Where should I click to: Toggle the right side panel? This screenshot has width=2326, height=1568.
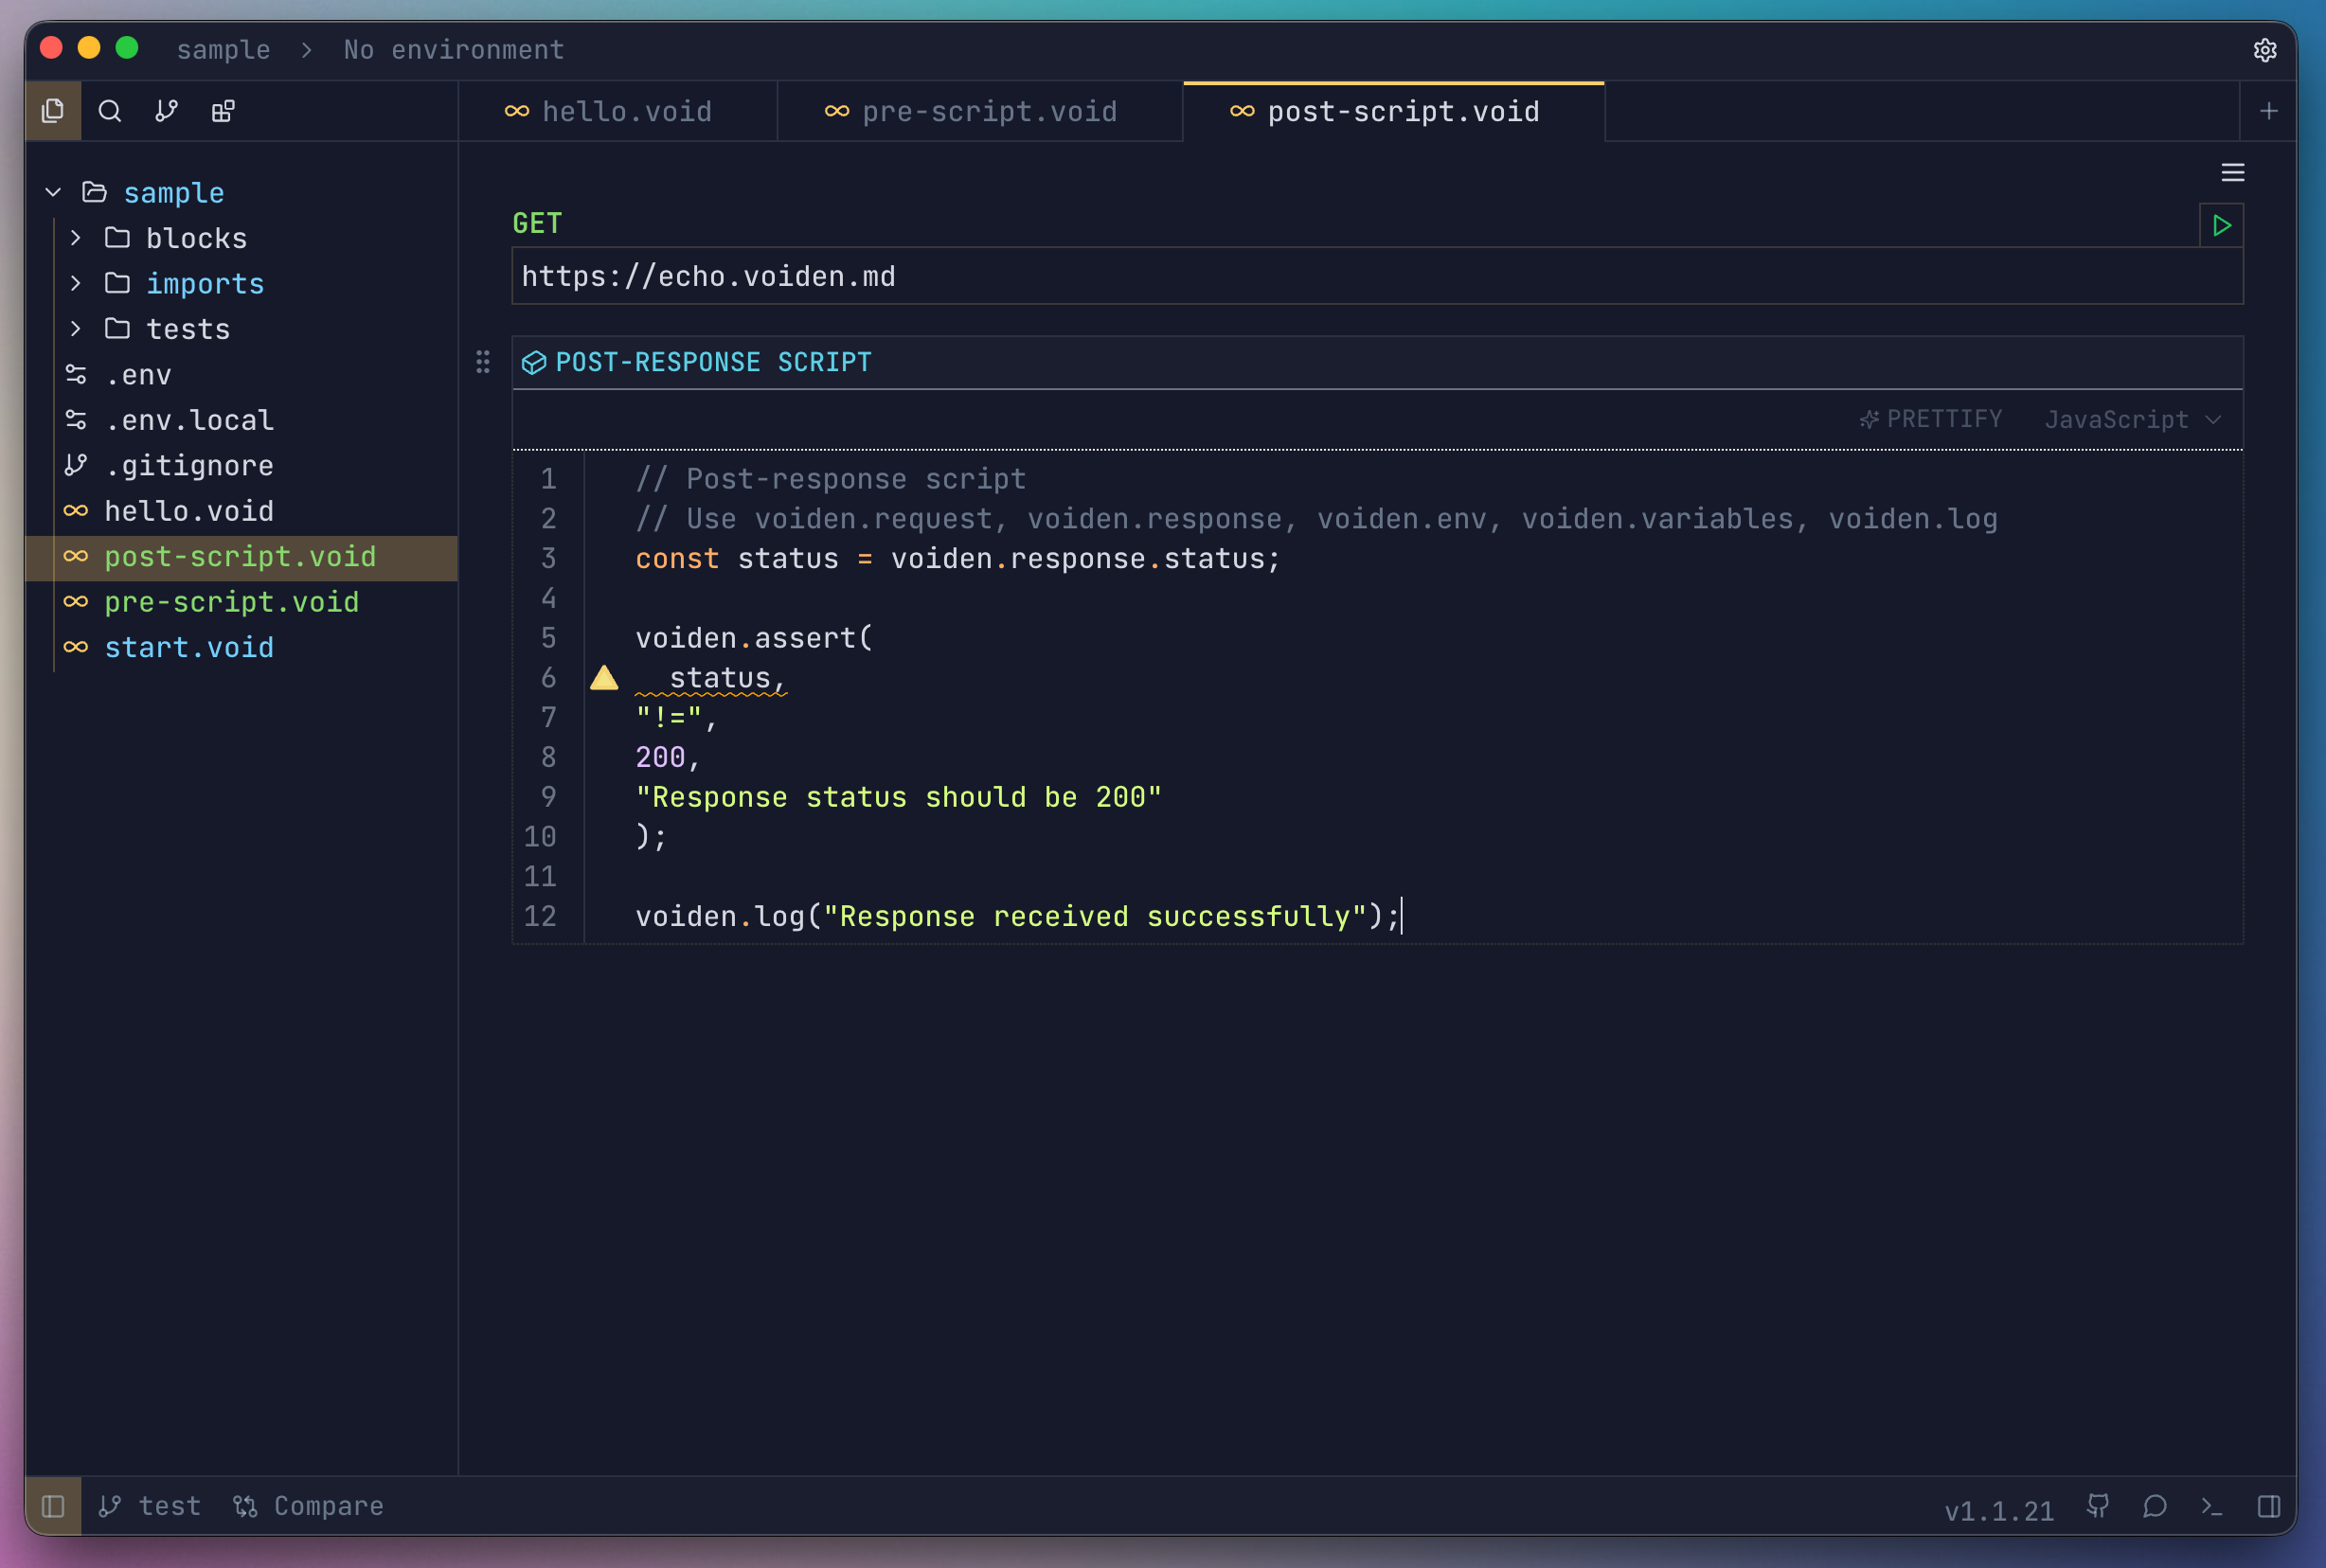(2269, 1507)
